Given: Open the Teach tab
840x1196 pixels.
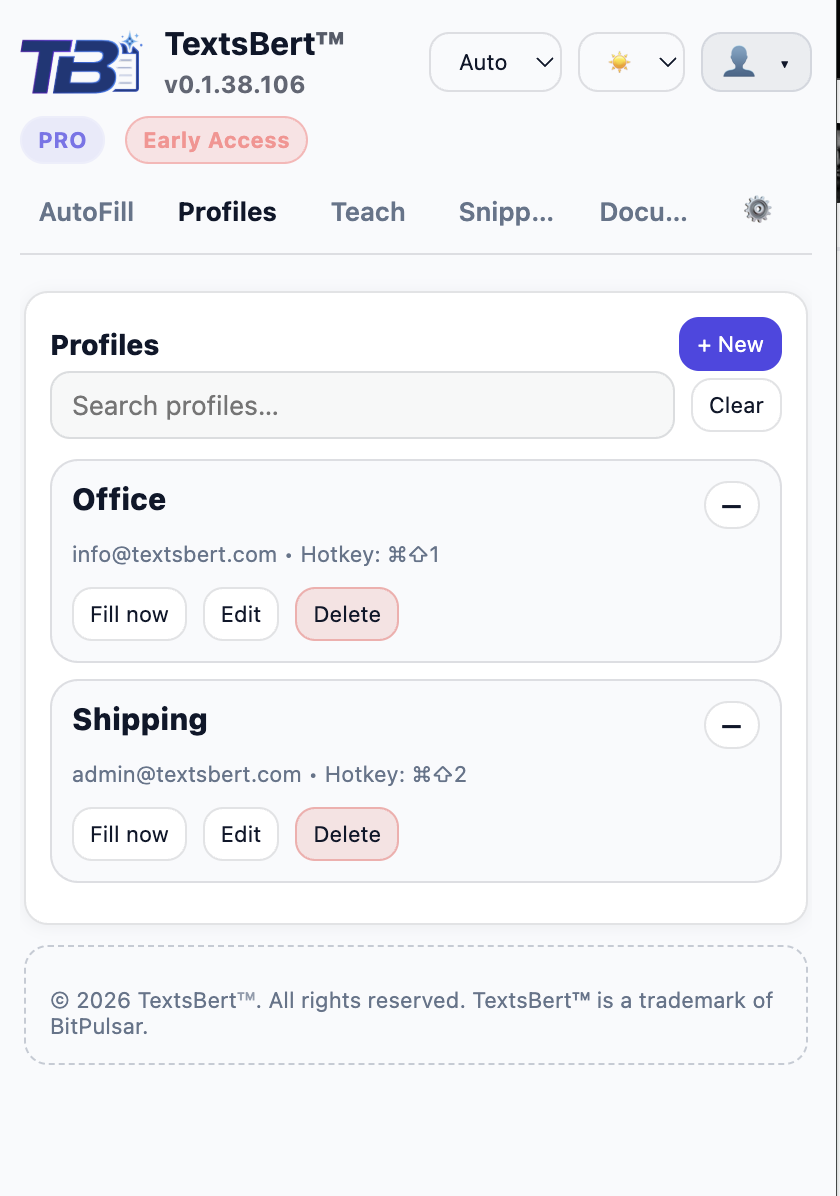Looking at the screenshot, I should tap(367, 212).
